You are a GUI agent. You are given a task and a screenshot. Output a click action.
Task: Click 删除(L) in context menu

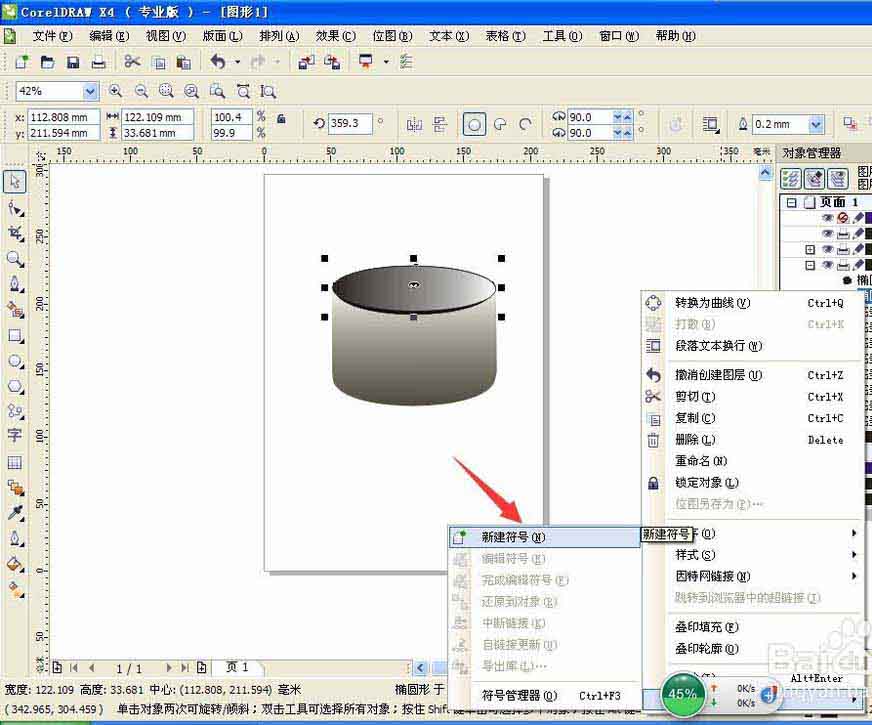754,439
